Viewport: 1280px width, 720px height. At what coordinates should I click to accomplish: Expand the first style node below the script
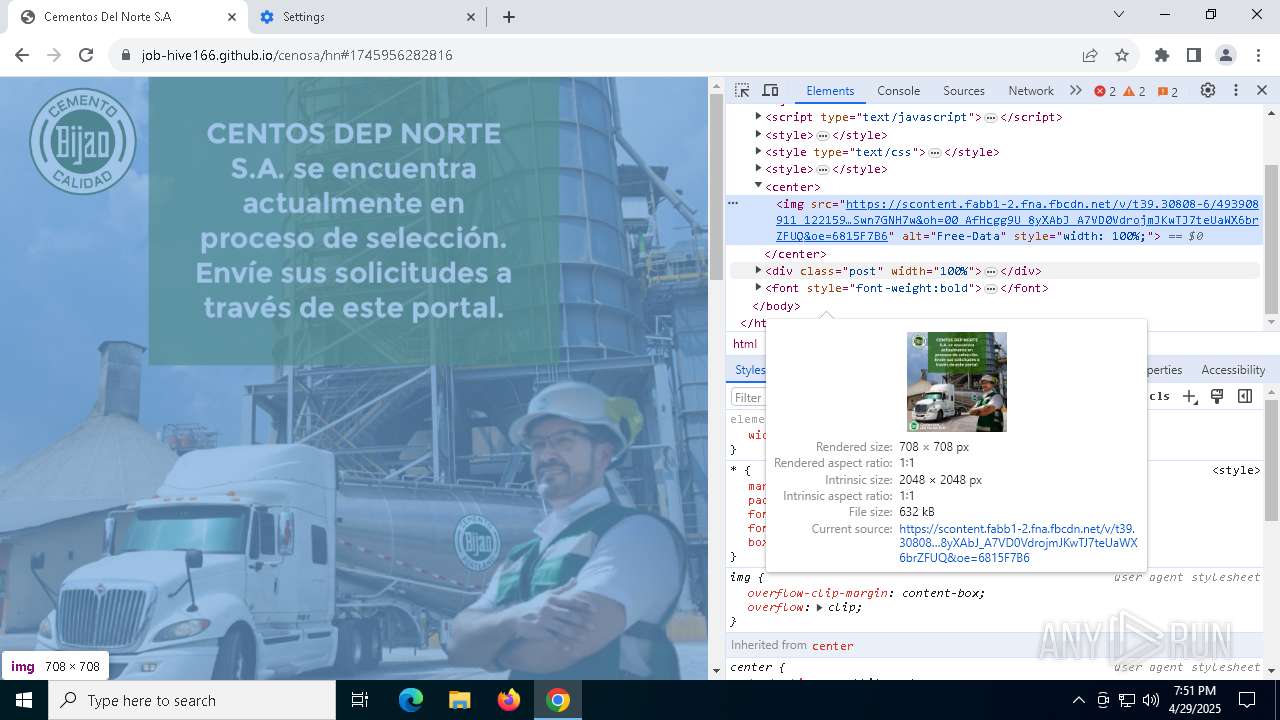pyautogui.click(x=759, y=134)
